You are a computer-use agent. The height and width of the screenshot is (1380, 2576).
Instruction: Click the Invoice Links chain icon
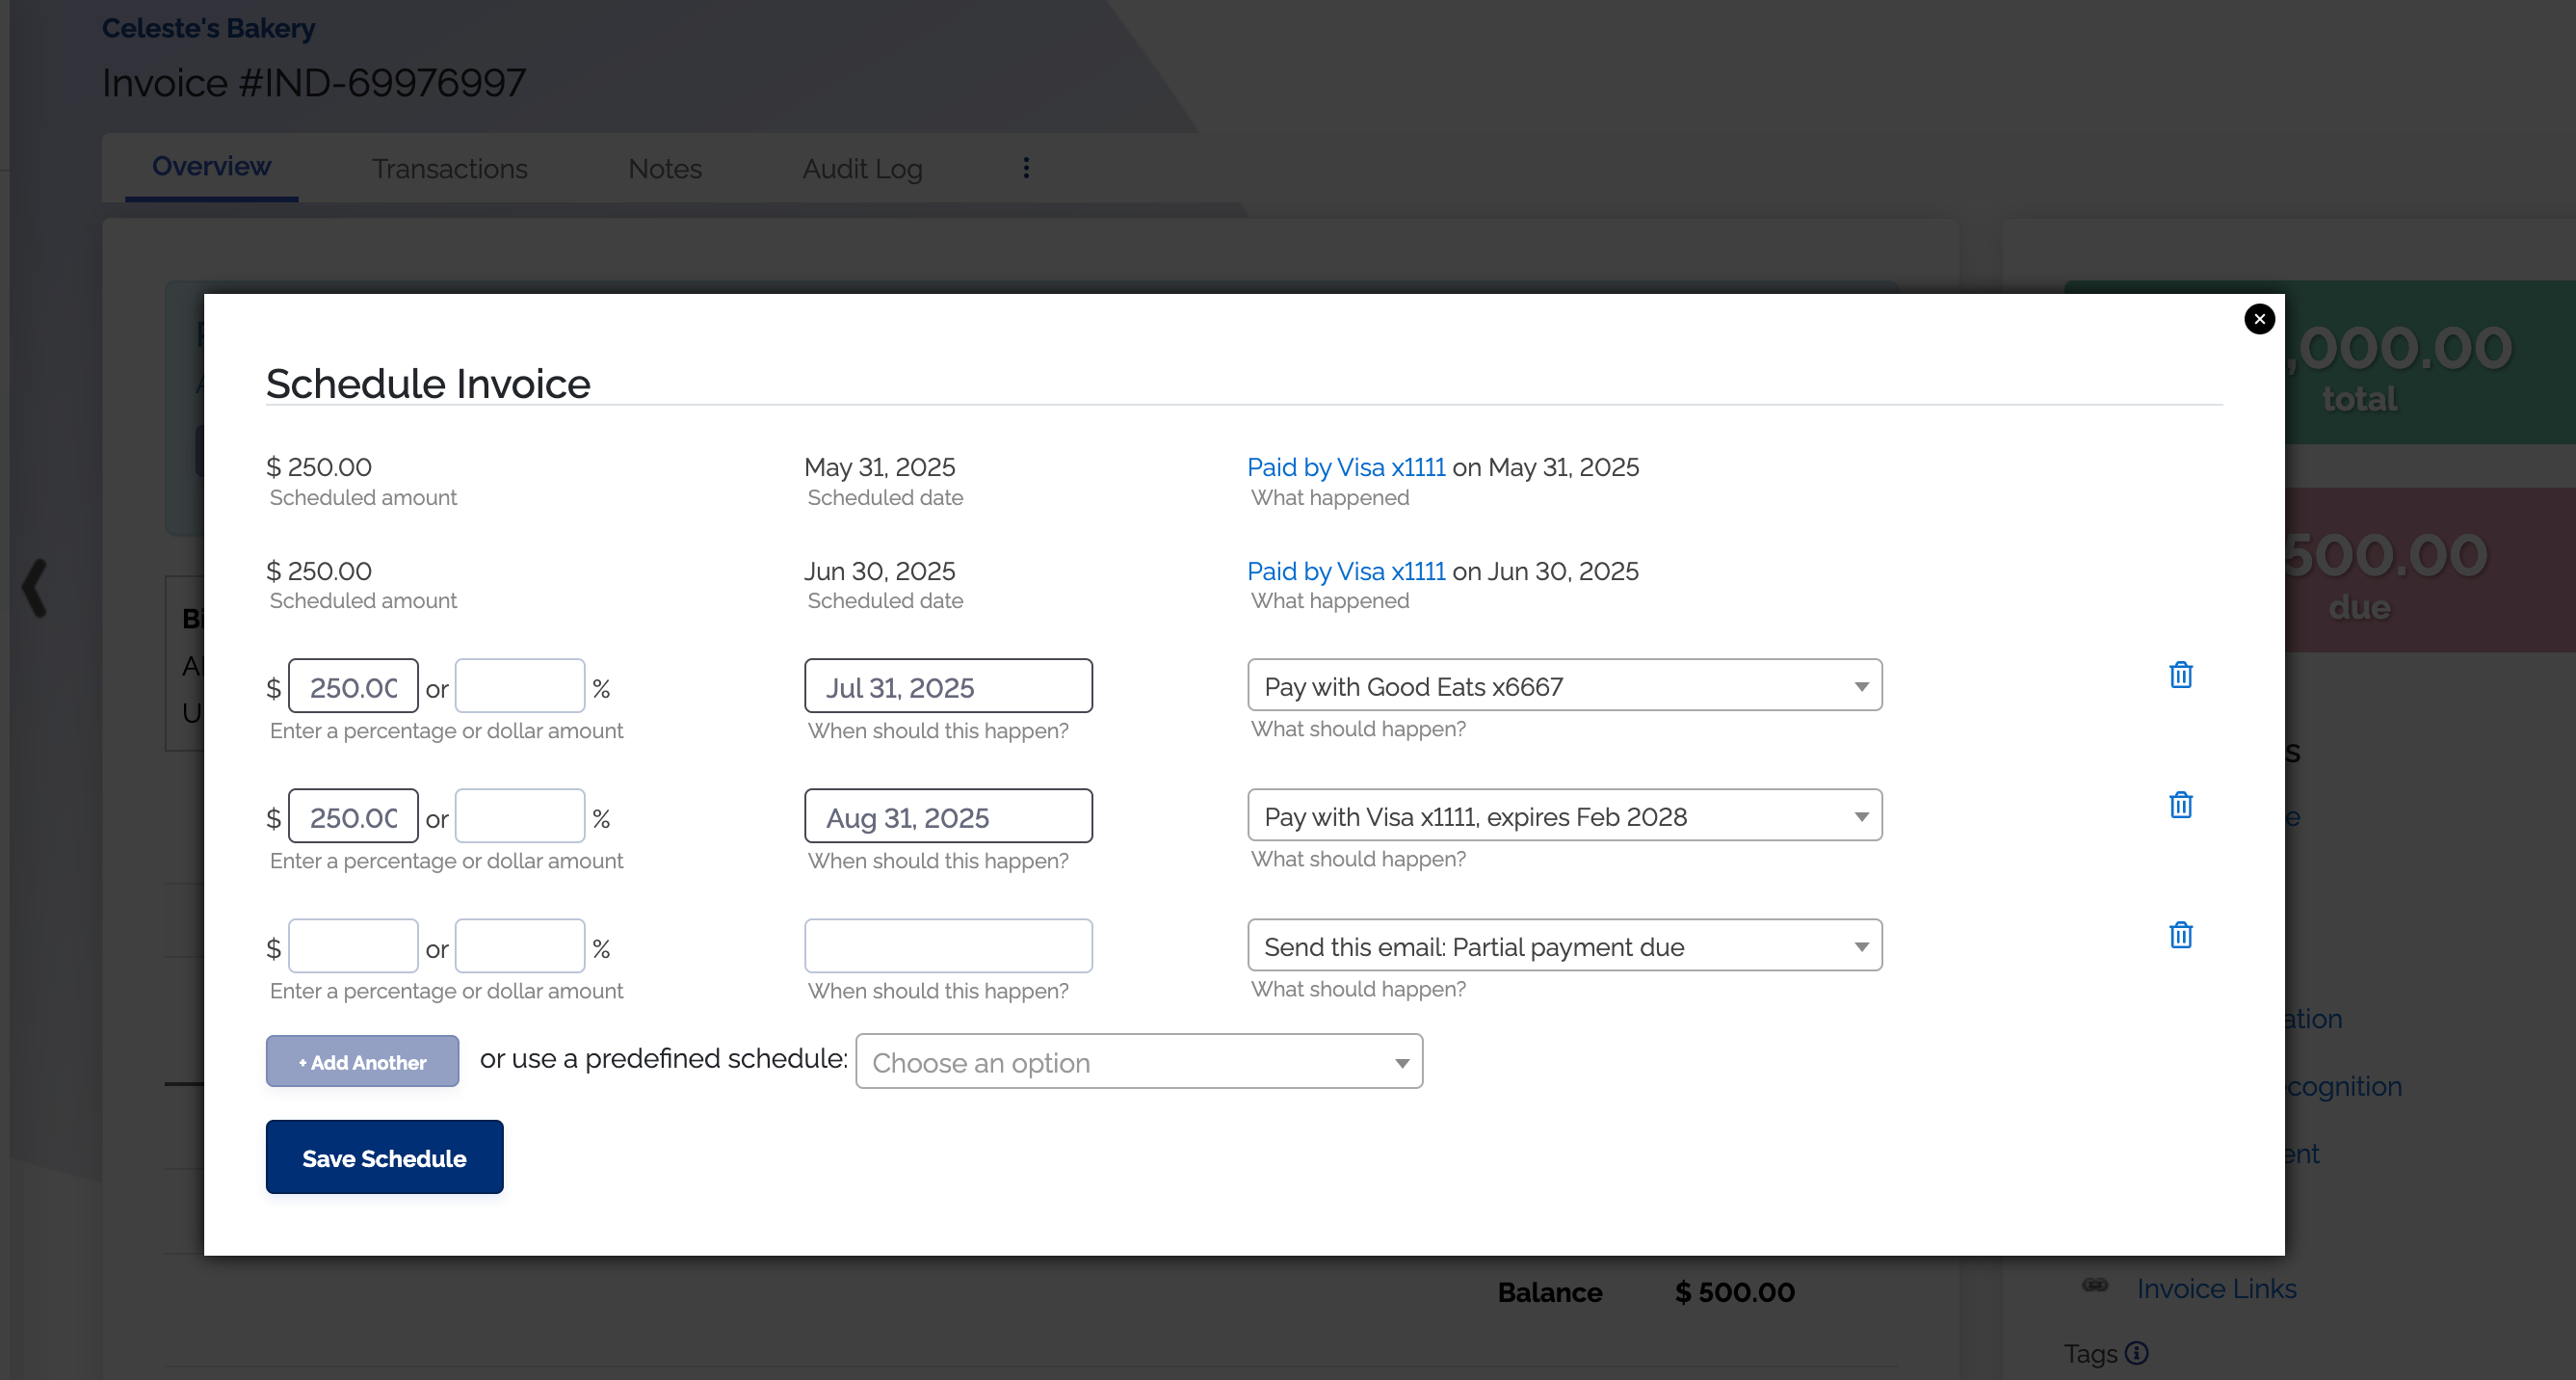[x=2095, y=1285]
